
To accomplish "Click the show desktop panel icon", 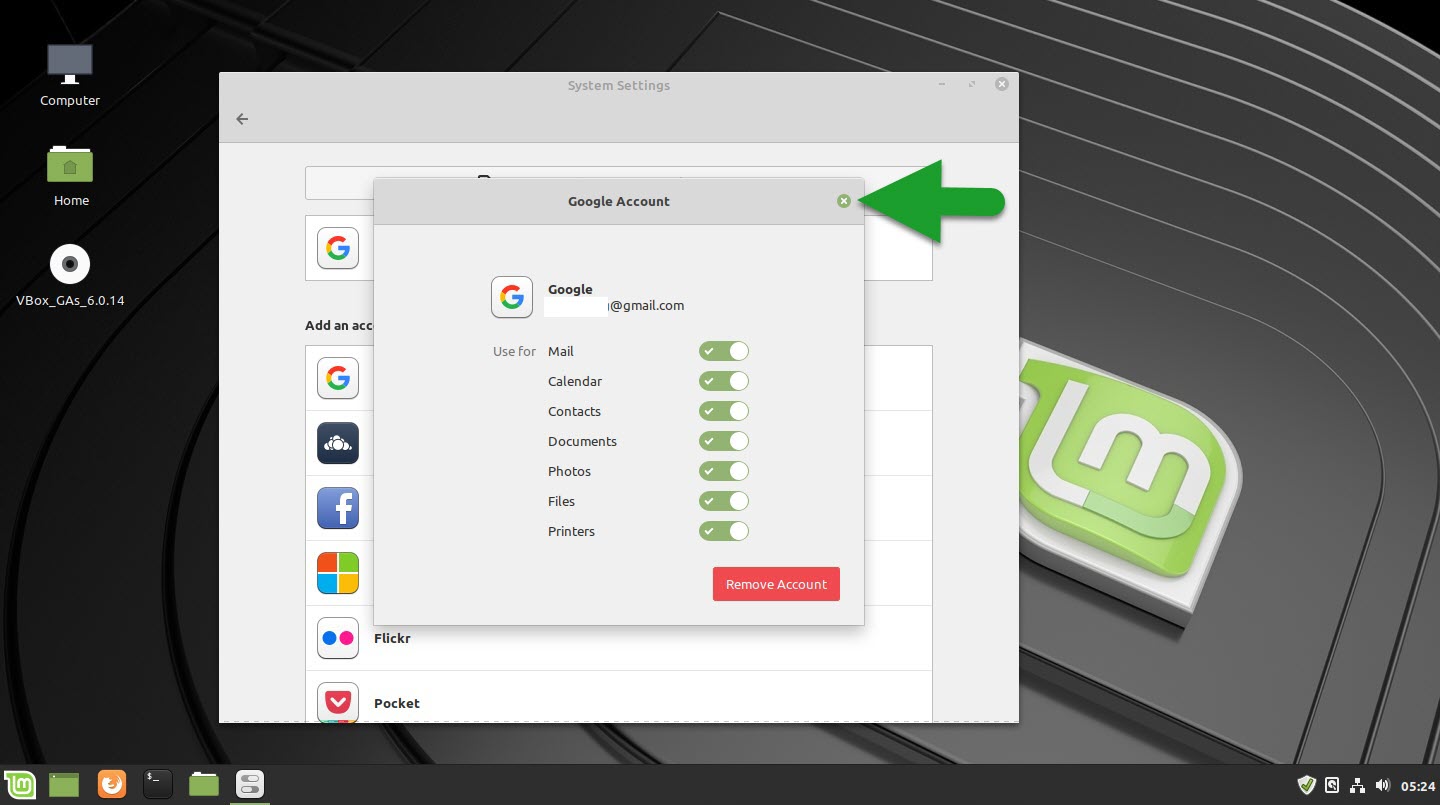I will [64, 784].
